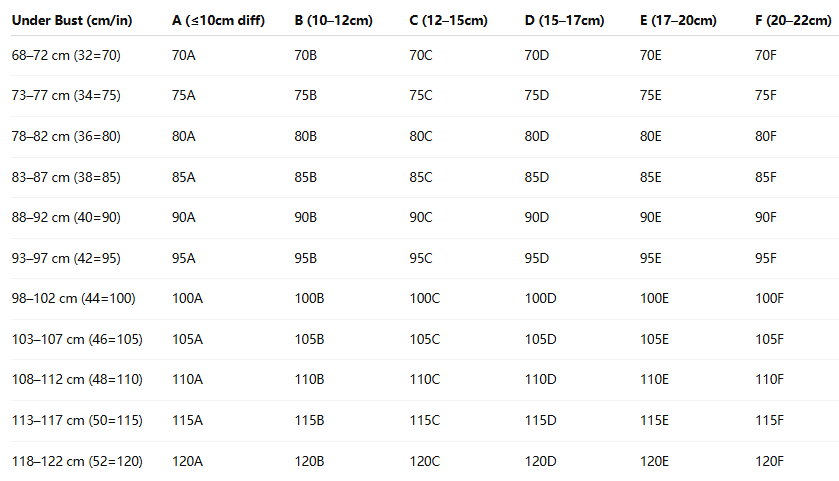
Task: Click the 95F size cell
Action: (766, 258)
